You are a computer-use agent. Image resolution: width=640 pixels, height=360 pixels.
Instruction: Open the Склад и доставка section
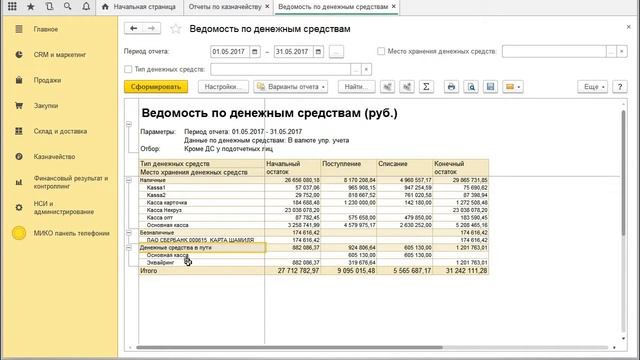(x=60, y=131)
